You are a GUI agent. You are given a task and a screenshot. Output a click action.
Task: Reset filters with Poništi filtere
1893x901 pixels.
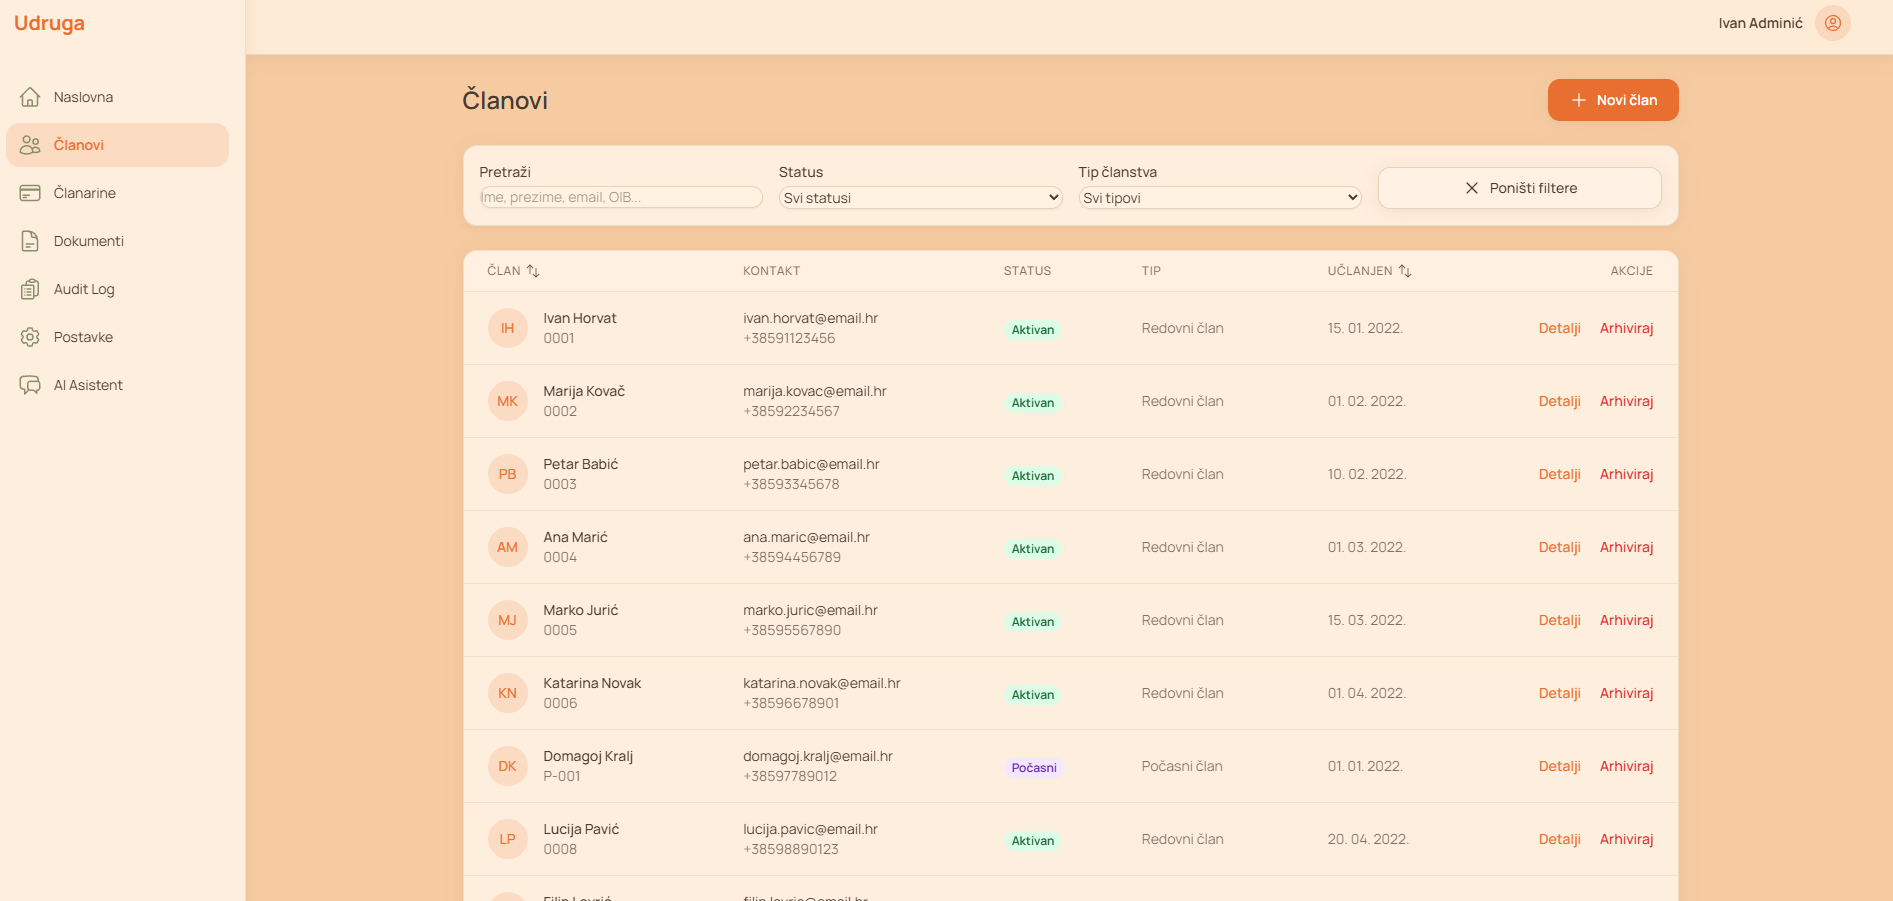point(1519,188)
